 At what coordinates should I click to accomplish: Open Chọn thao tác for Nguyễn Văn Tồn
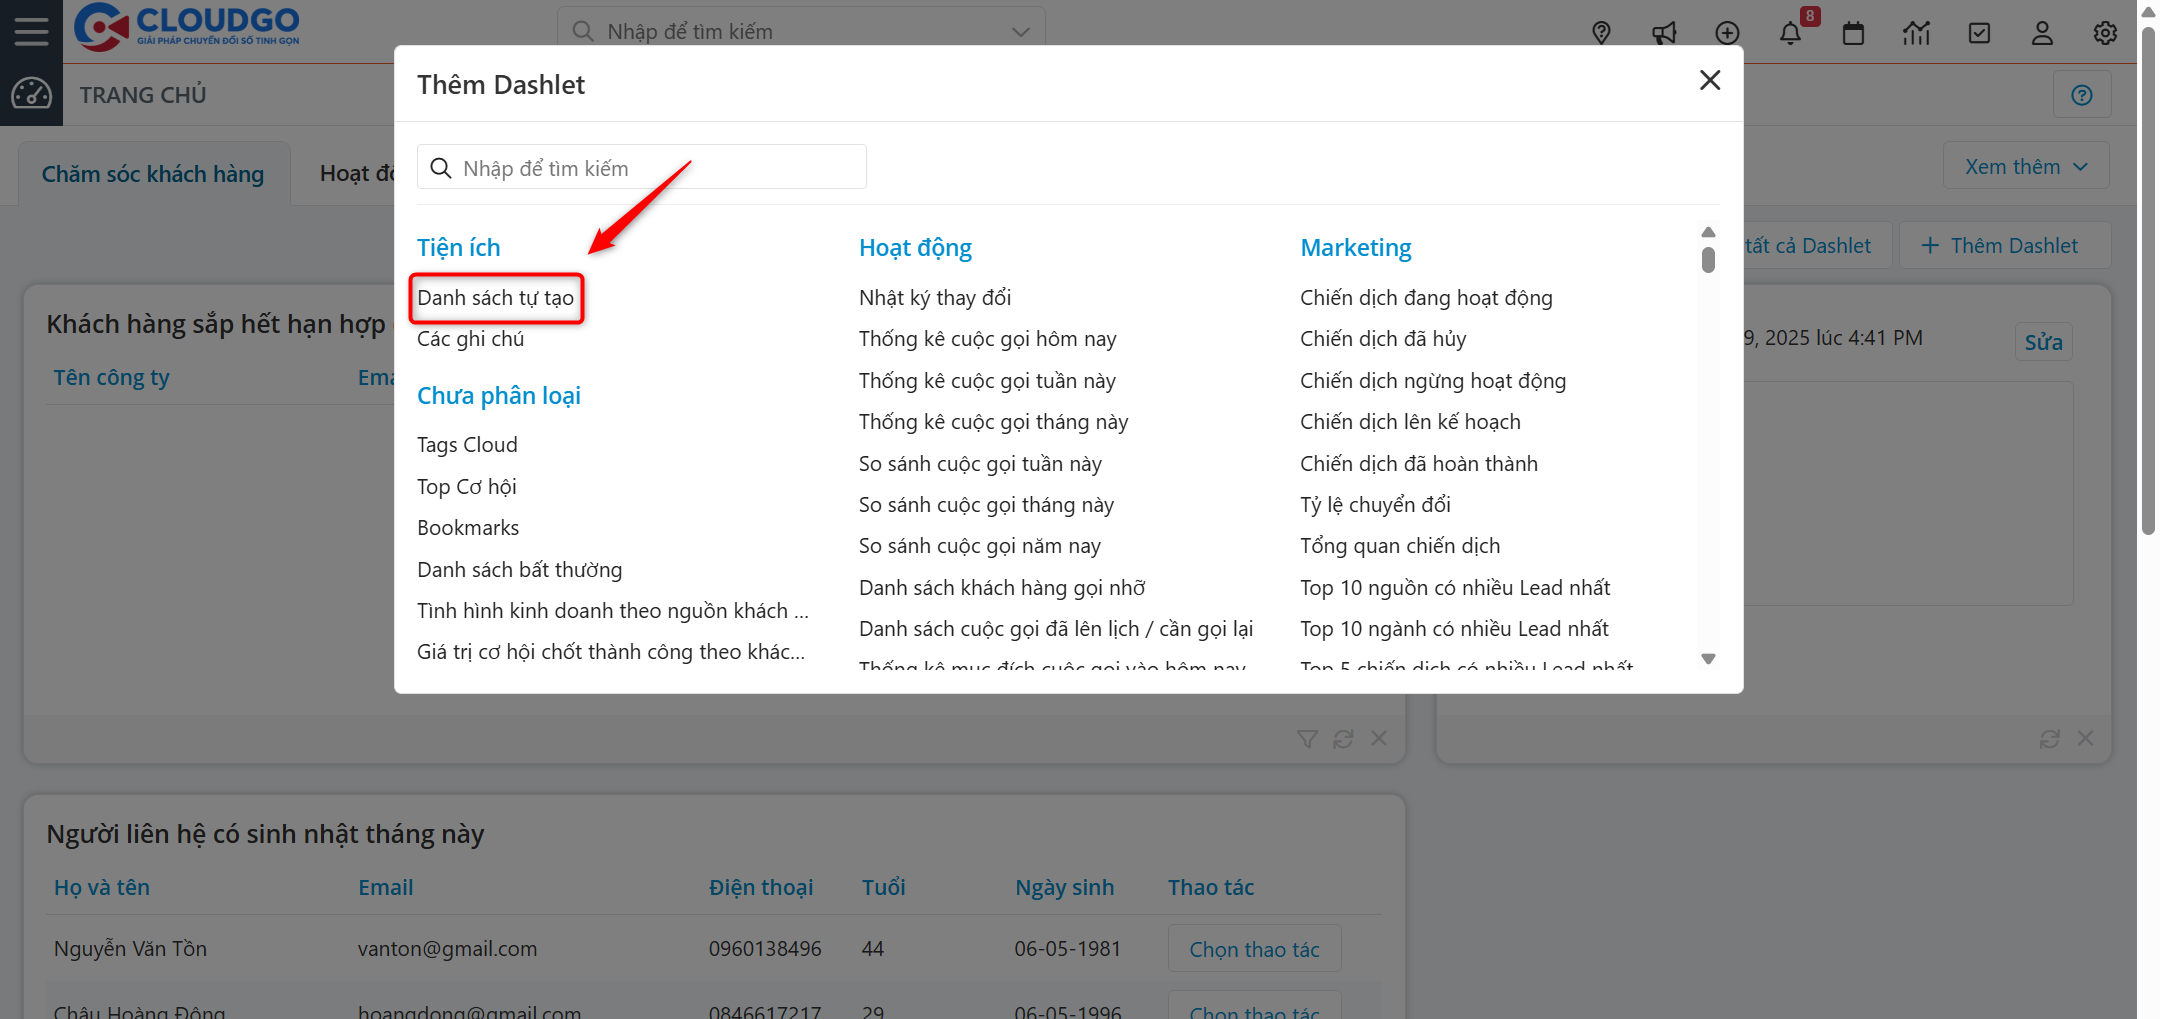pos(1254,949)
